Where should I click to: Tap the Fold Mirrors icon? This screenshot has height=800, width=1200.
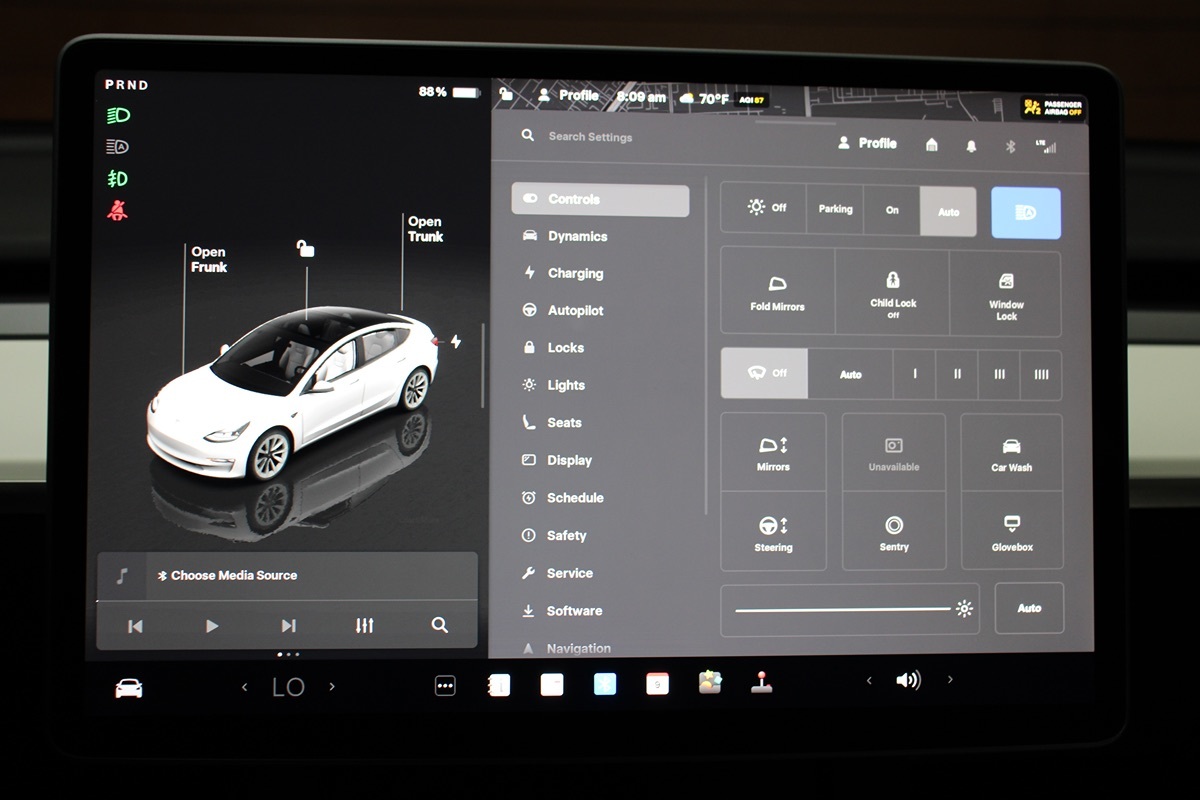coord(777,285)
